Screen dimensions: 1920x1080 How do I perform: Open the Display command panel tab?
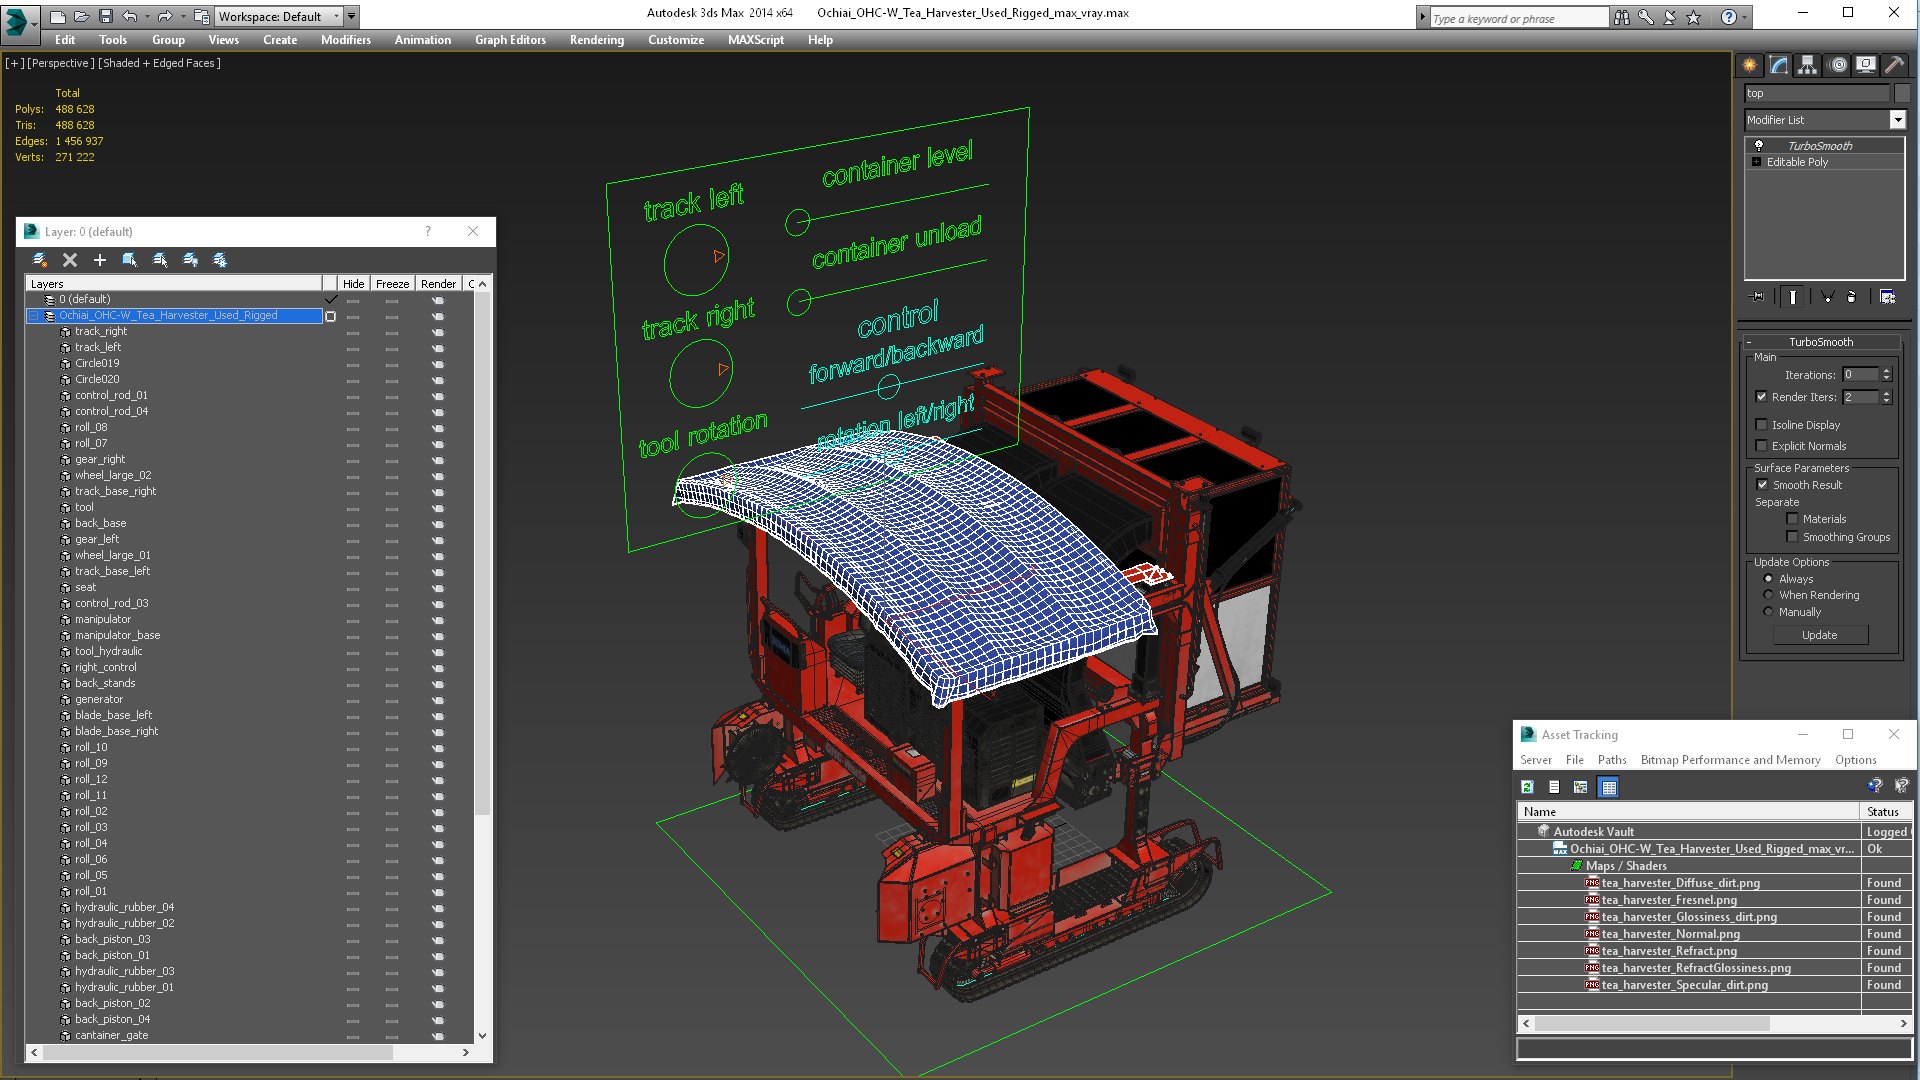coord(1866,65)
